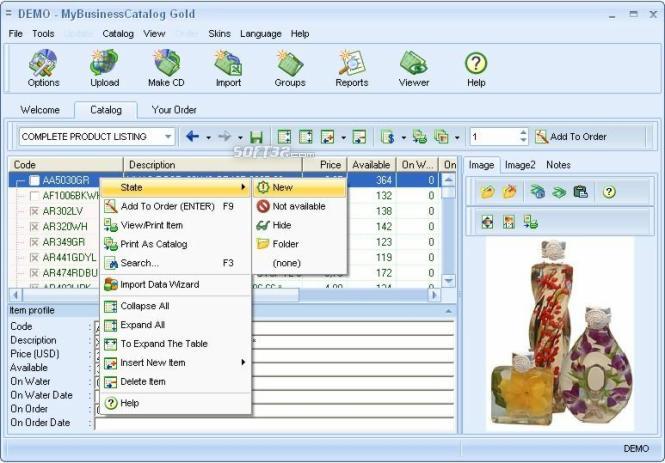
Task: Choose Delete Item from context menu
Action: 176,381
